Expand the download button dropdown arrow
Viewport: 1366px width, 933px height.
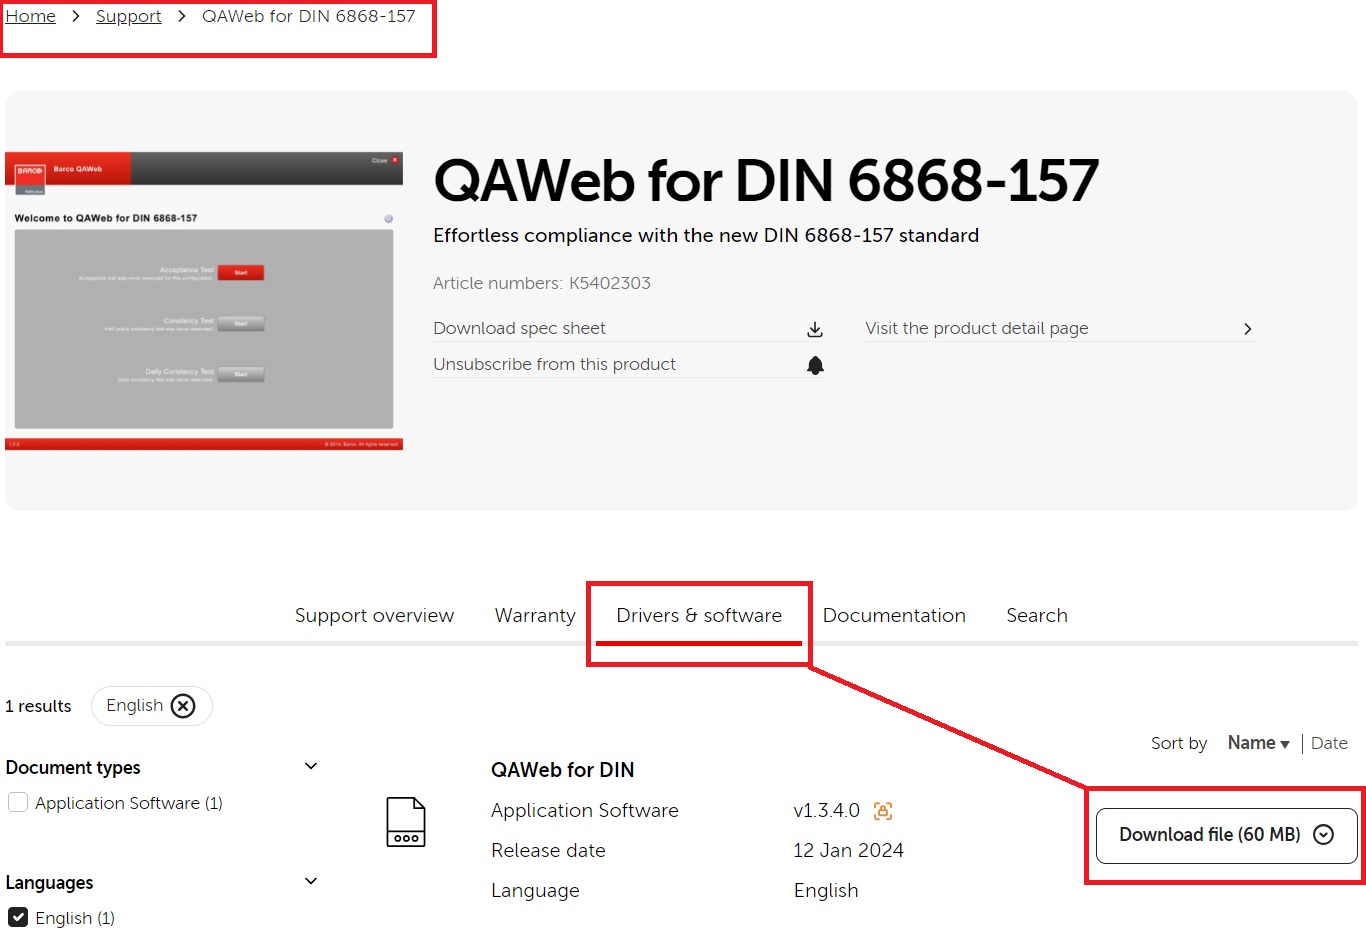(x=1324, y=835)
